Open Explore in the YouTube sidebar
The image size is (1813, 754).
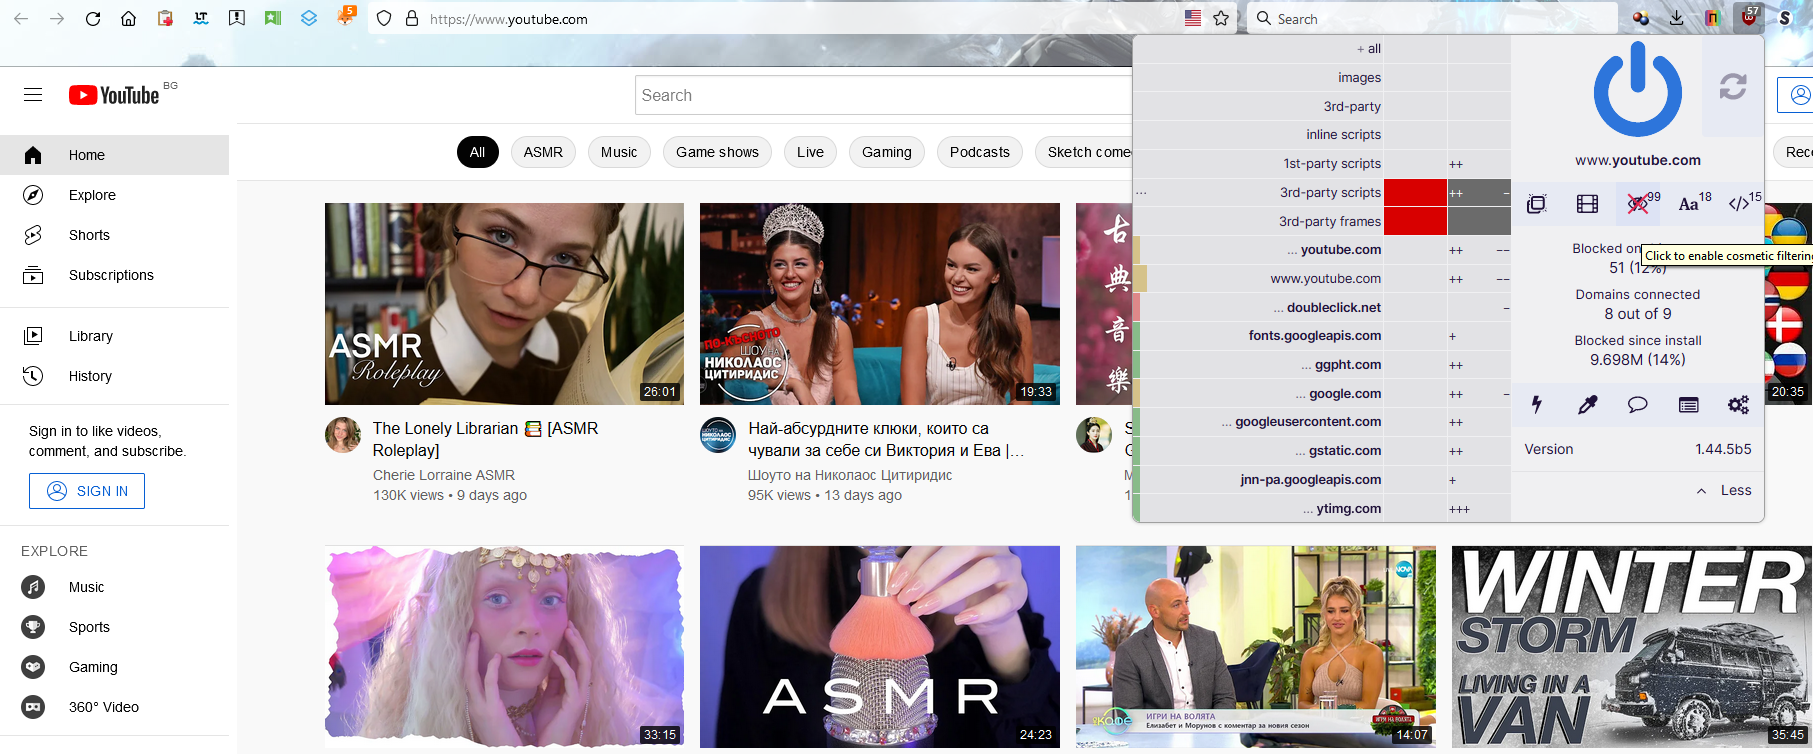coord(114,195)
